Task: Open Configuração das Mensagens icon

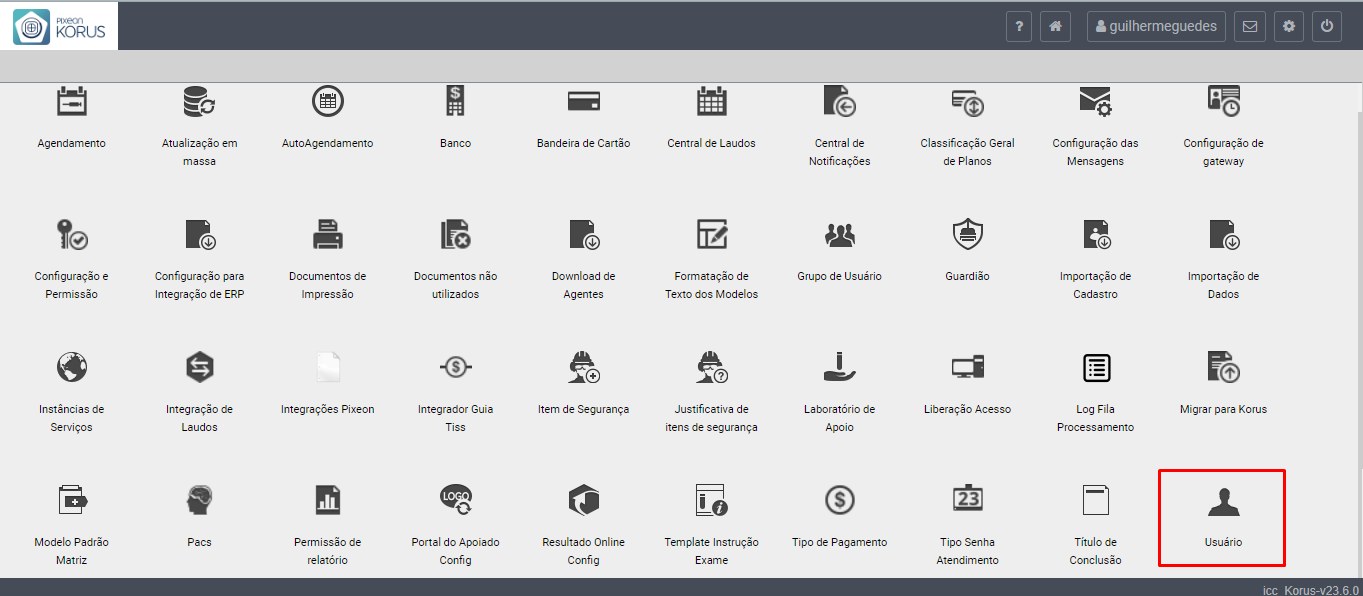Action: point(1095,102)
